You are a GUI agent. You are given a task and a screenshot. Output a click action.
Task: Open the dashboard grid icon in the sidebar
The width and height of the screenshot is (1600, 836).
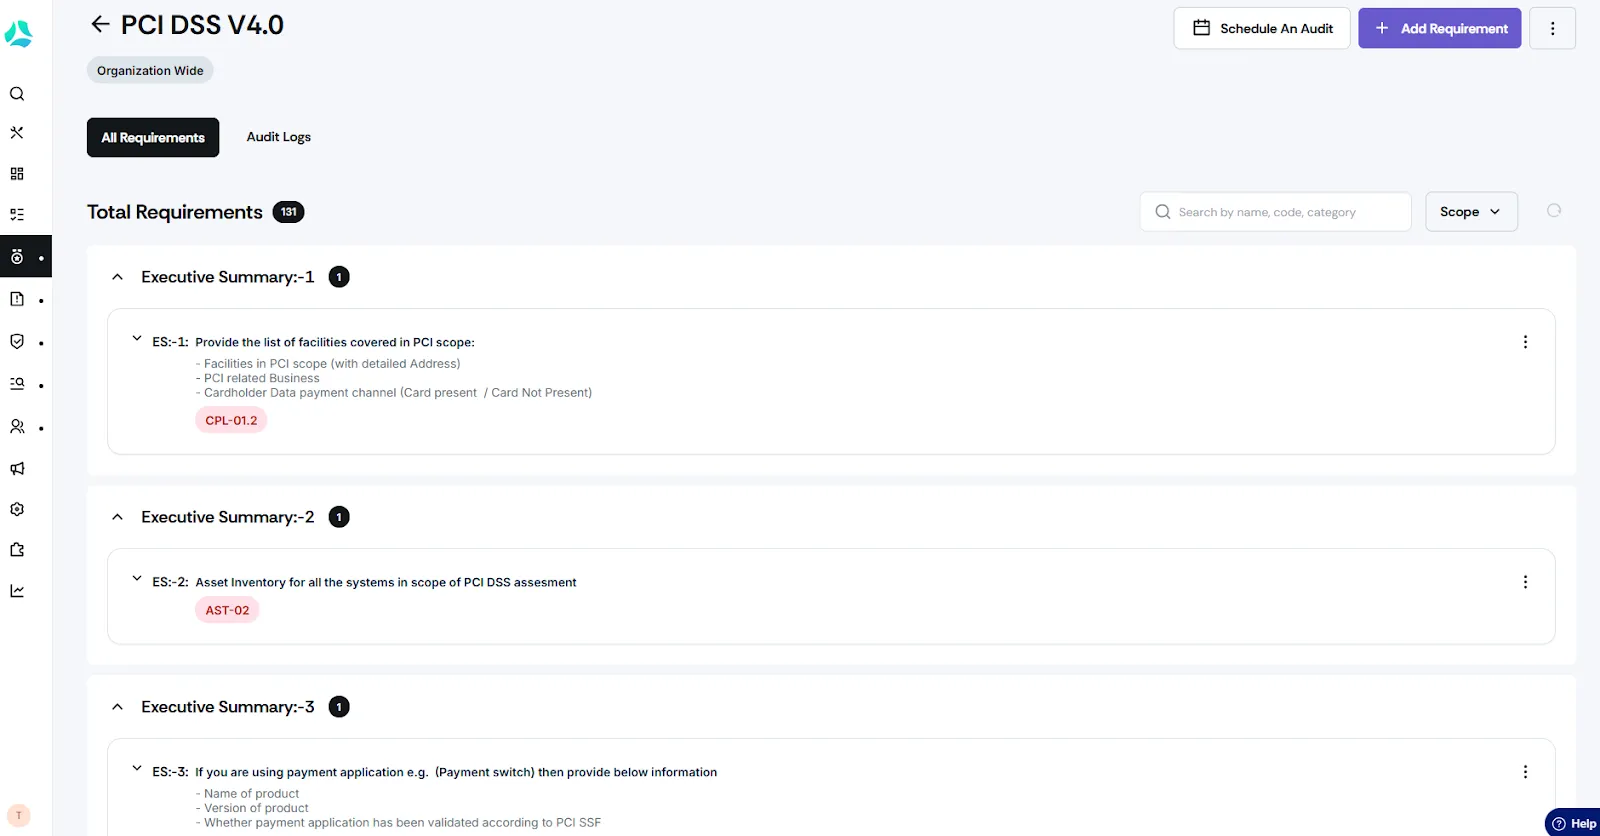[17, 174]
